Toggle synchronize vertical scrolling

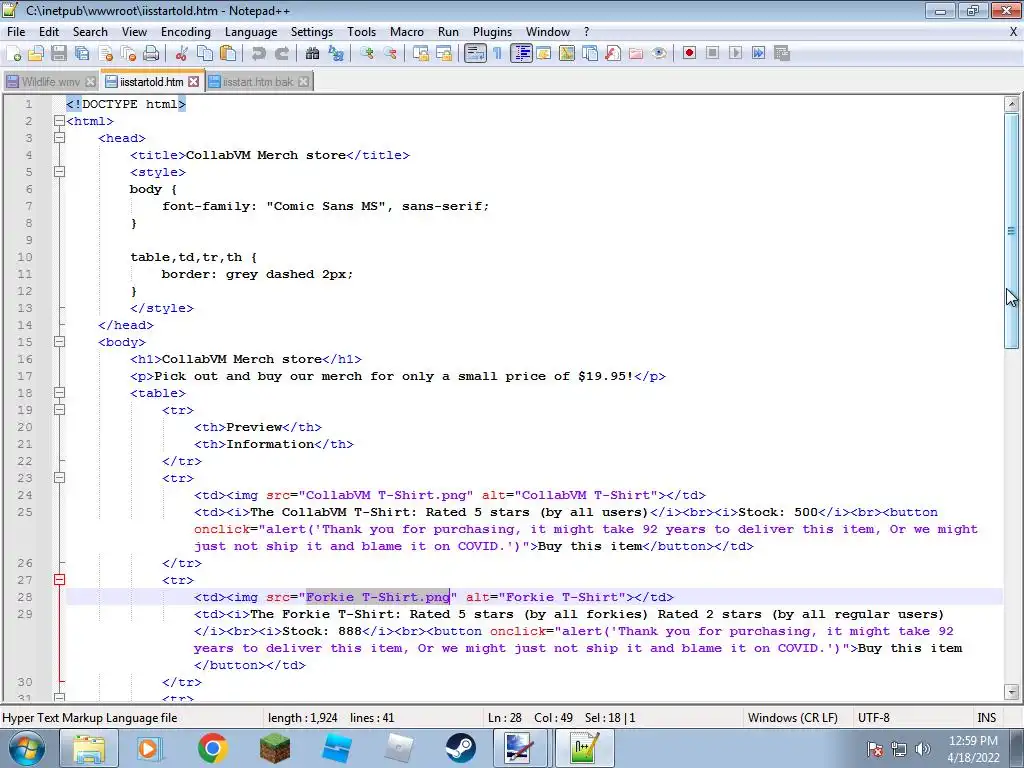(x=421, y=54)
